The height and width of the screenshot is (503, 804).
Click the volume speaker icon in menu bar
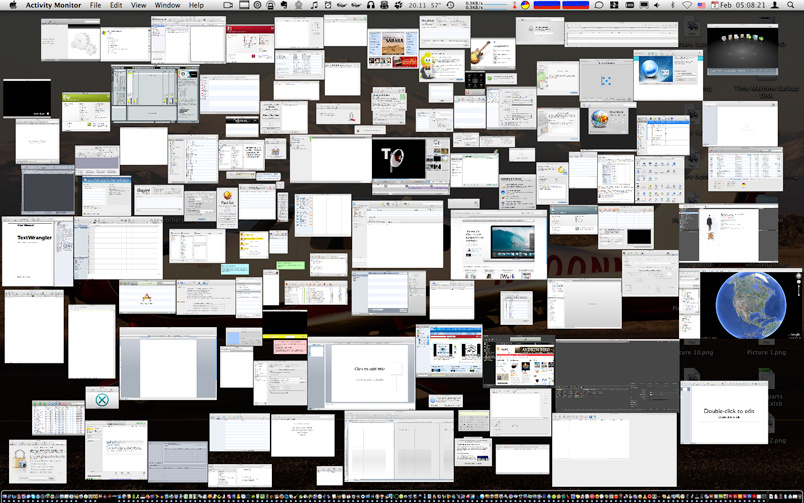[x=657, y=5]
